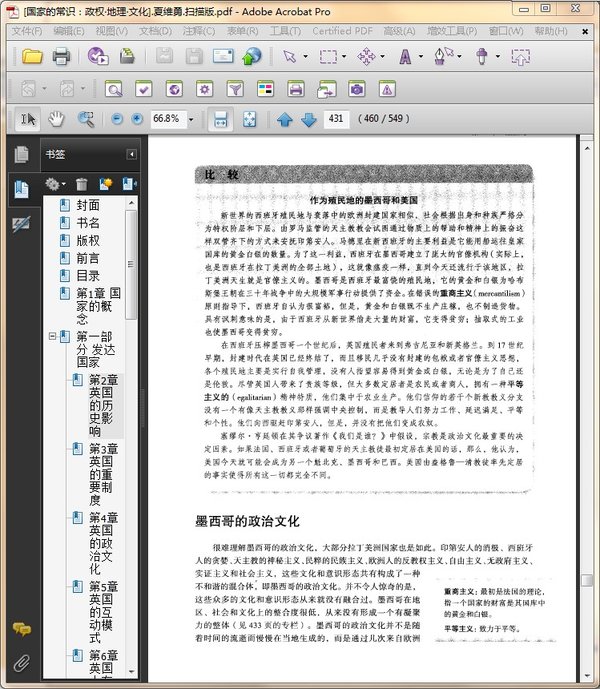600x689 pixels.
Task: Open the 注释(C) menu
Action: tap(199, 31)
